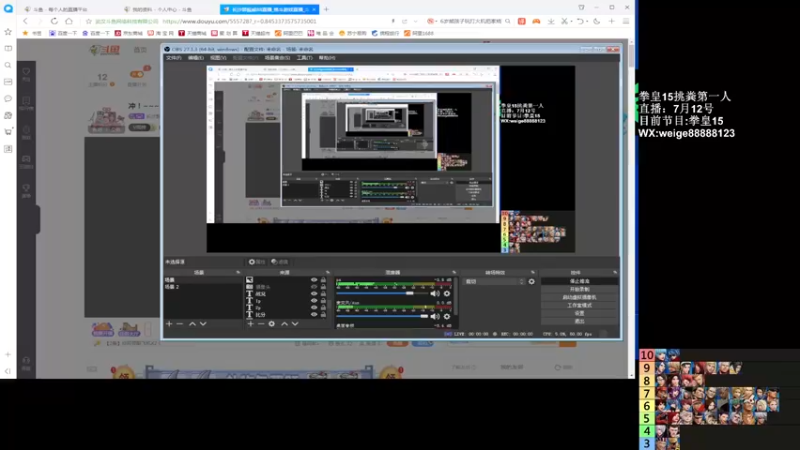Click the chat bubble icon in left sidebar
Viewport: 800px width, 450px height.
pyautogui.click(x=8, y=98)
